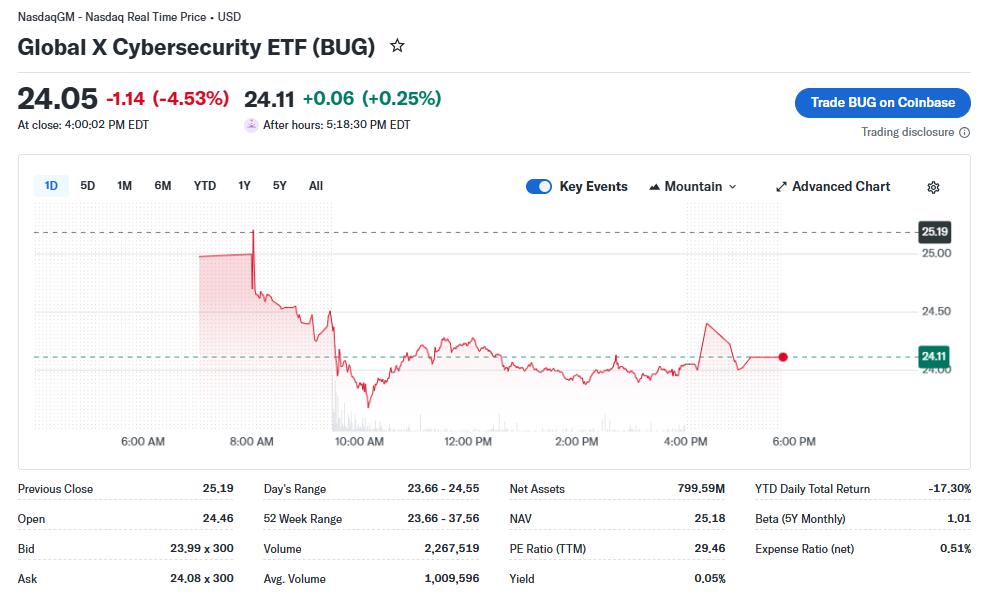Add BUG to watchlist with star icon
The height and width of the screenshot is (596, 985).
(x=397, y=46)
